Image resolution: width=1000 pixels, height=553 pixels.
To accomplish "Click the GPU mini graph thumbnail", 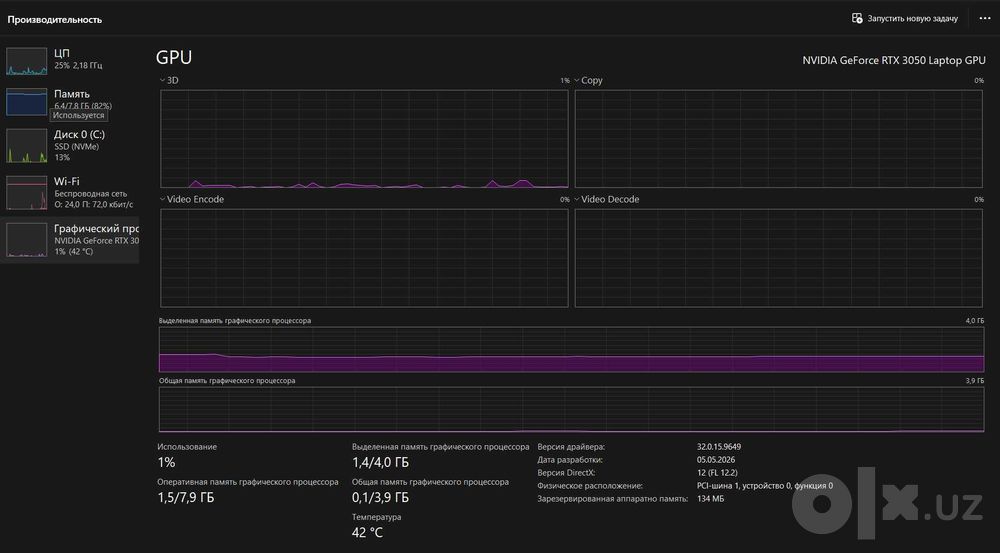I will [27, 240].
